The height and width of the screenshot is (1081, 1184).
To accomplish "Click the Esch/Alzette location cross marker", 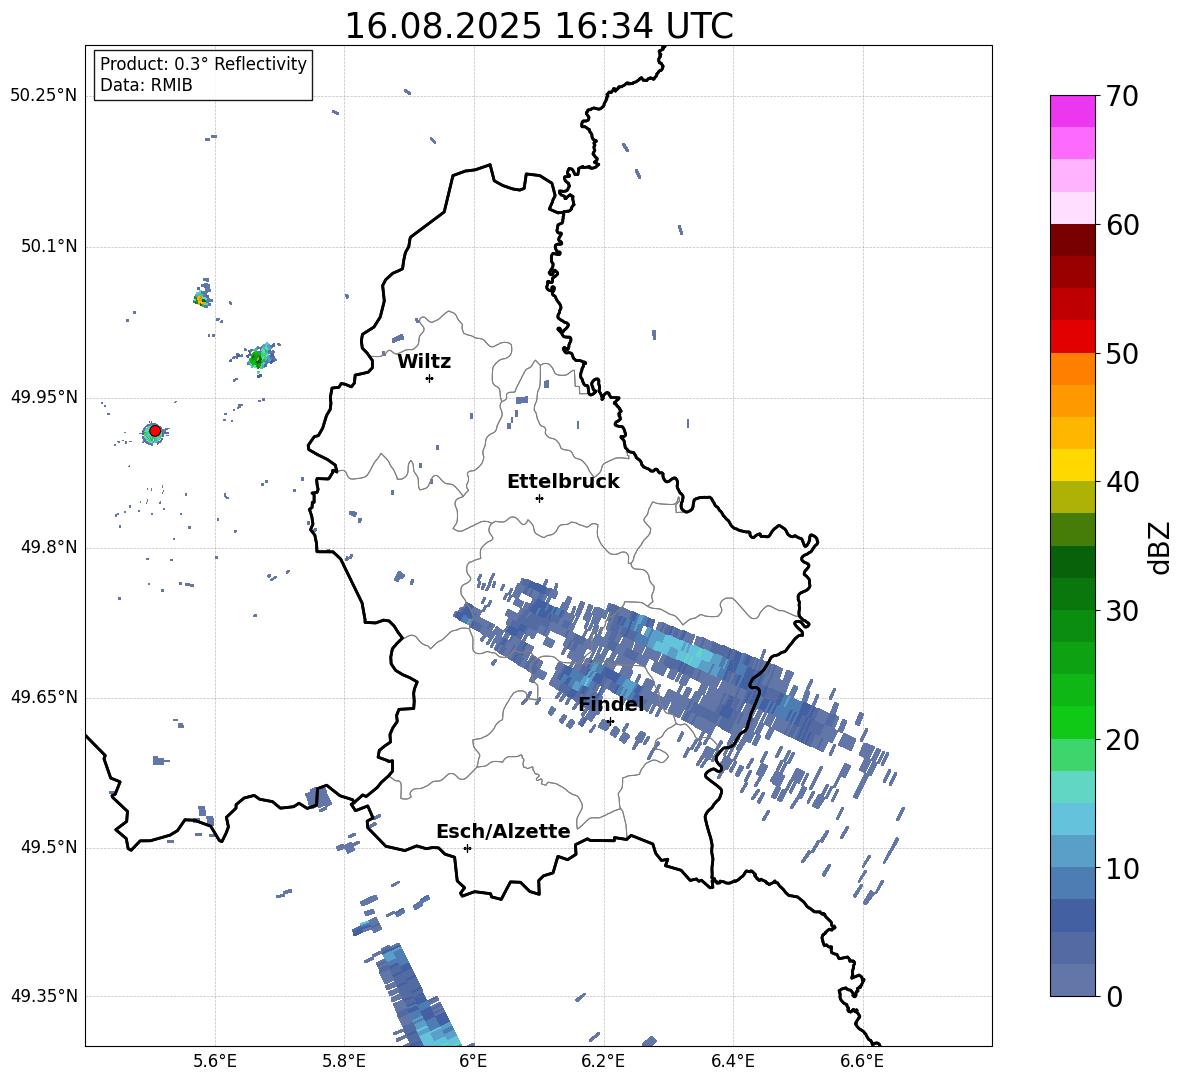I will pyautogui.click(x=467, y=848).
